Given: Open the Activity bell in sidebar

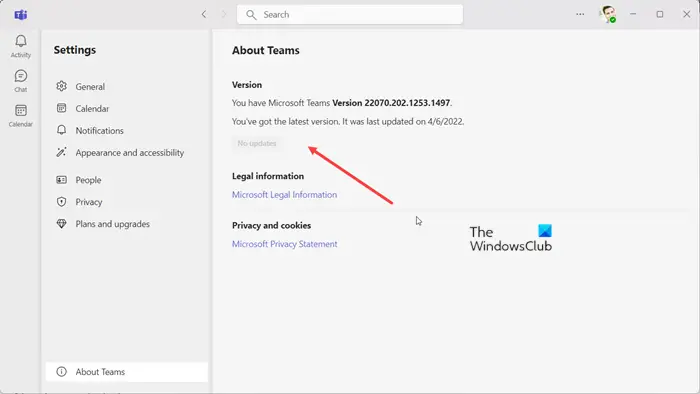Looking at the screenshot, I should coord(21,46).
